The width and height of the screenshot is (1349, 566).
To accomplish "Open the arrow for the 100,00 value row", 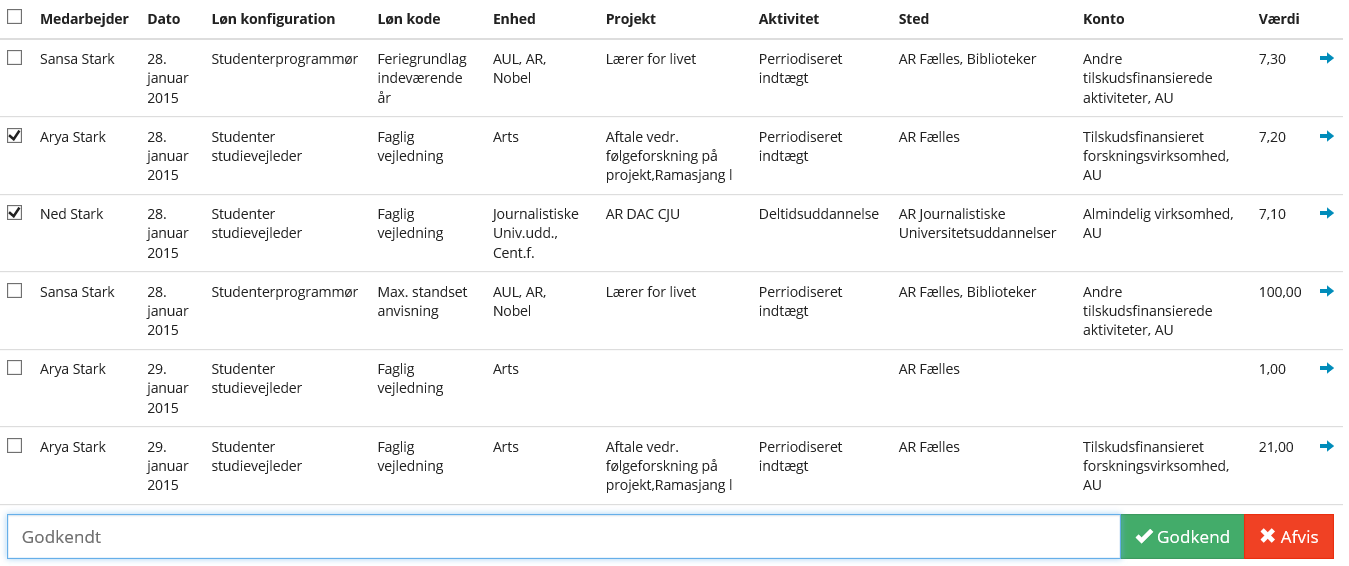I will [x=1327, y=292].
